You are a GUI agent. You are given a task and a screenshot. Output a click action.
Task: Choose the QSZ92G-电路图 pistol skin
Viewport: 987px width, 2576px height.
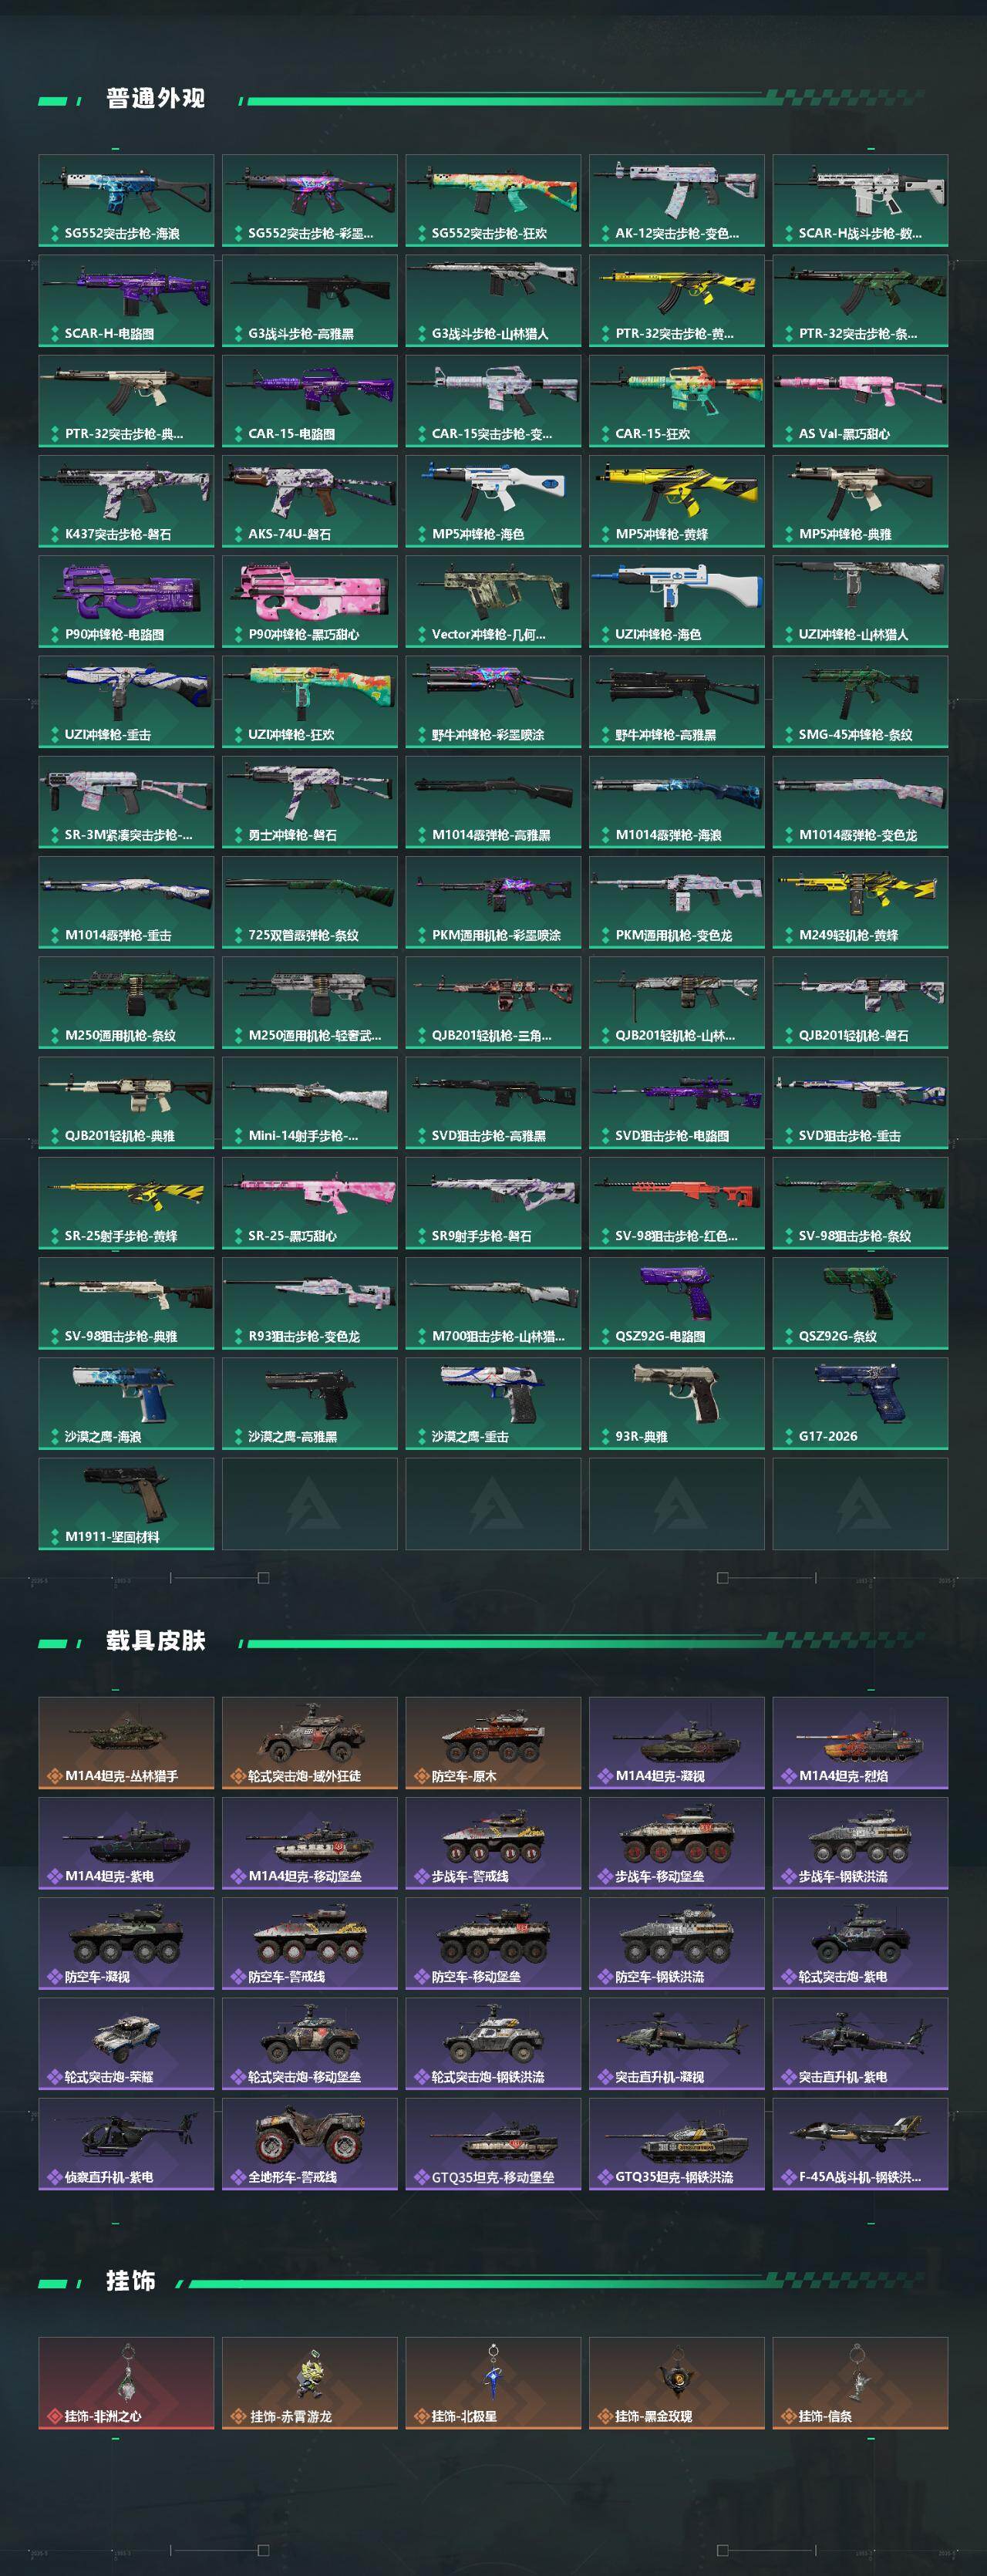677,1303
